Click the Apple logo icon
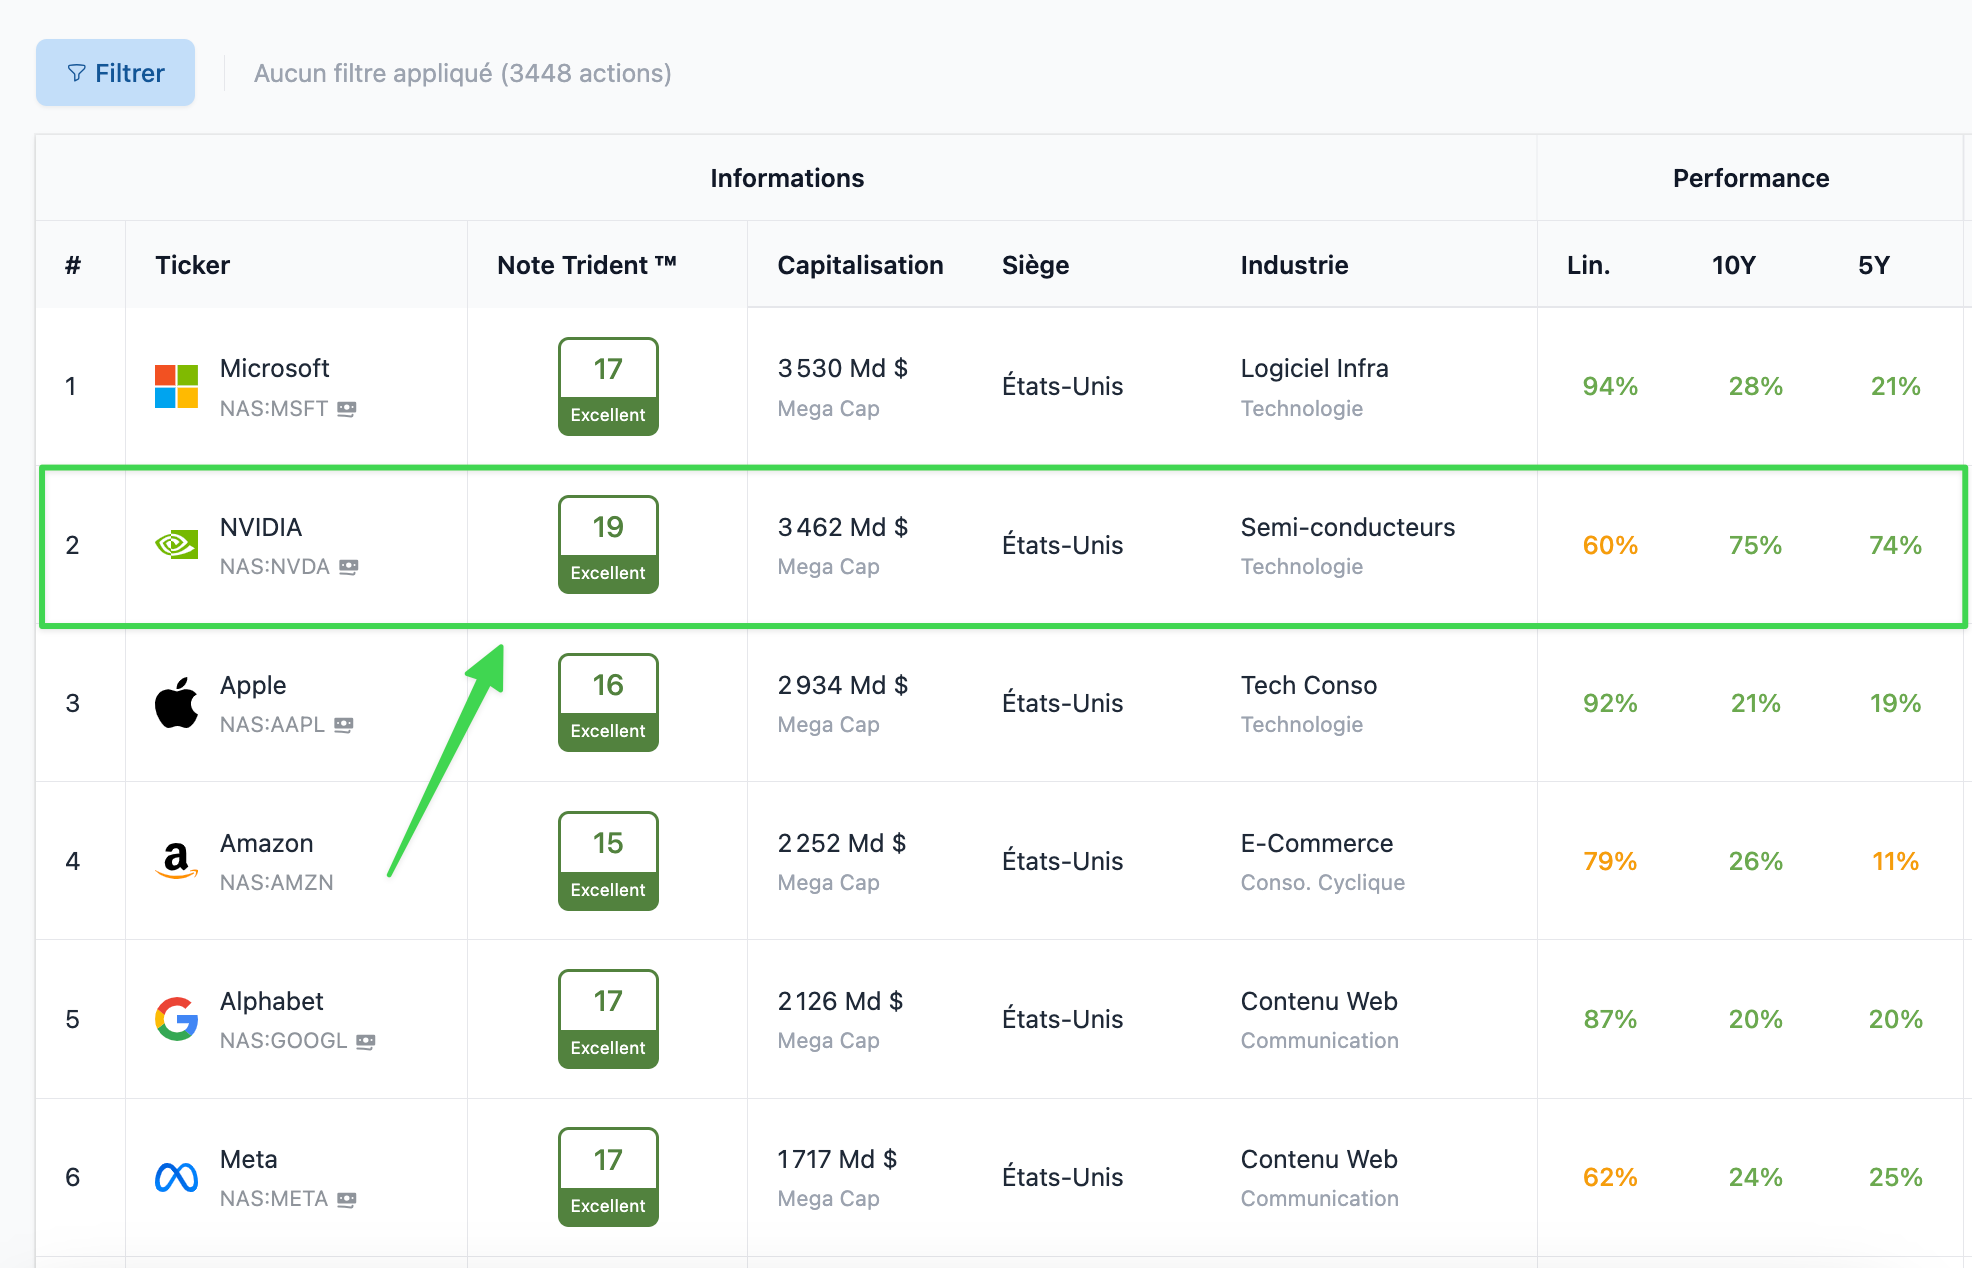Viewport: 1972px width, 1268px height. [x=176, y=703]
